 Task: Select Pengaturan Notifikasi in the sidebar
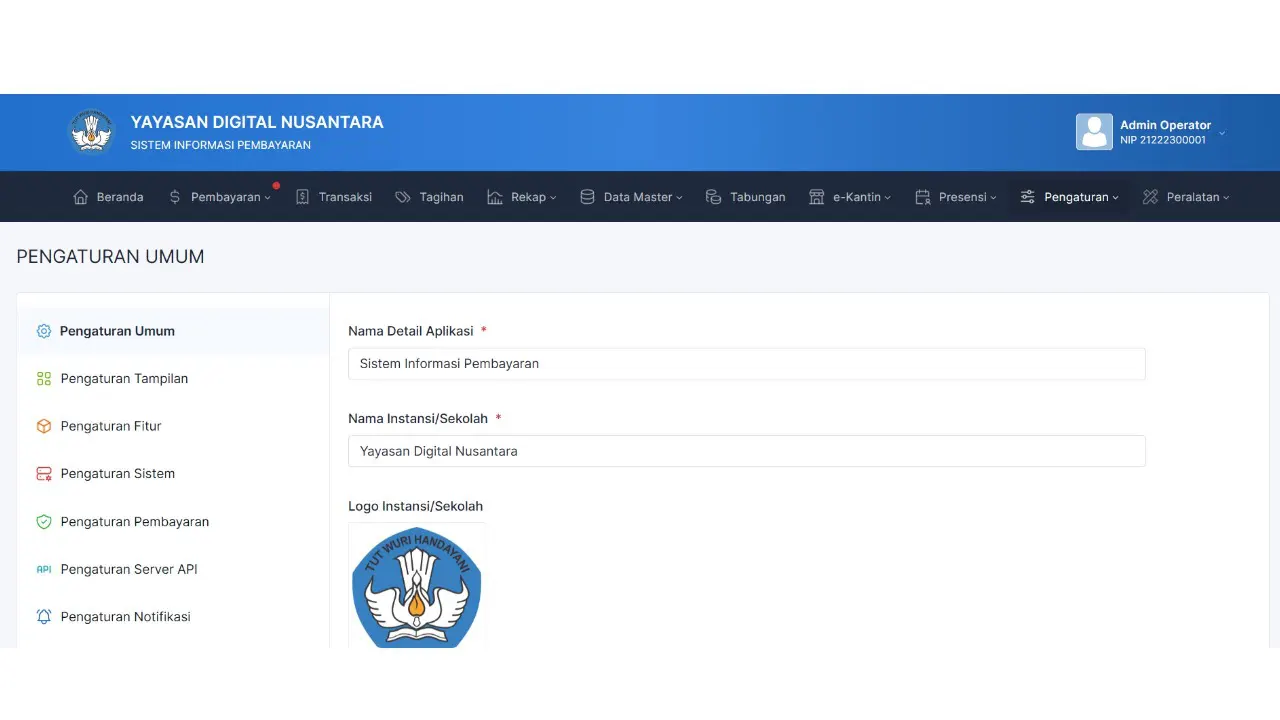173,617
